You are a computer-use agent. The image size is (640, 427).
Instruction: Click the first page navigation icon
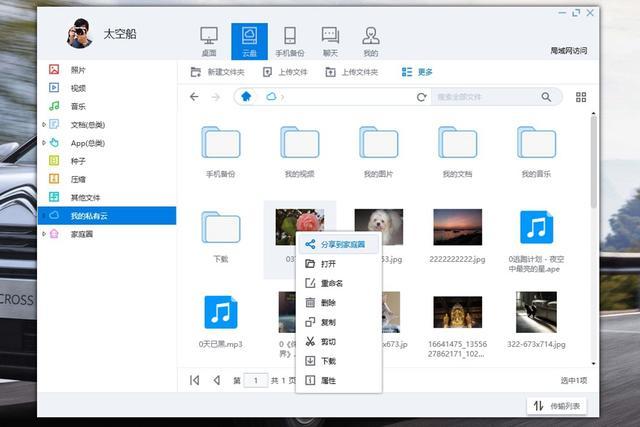pyautogui.click(x=194, y=380)
